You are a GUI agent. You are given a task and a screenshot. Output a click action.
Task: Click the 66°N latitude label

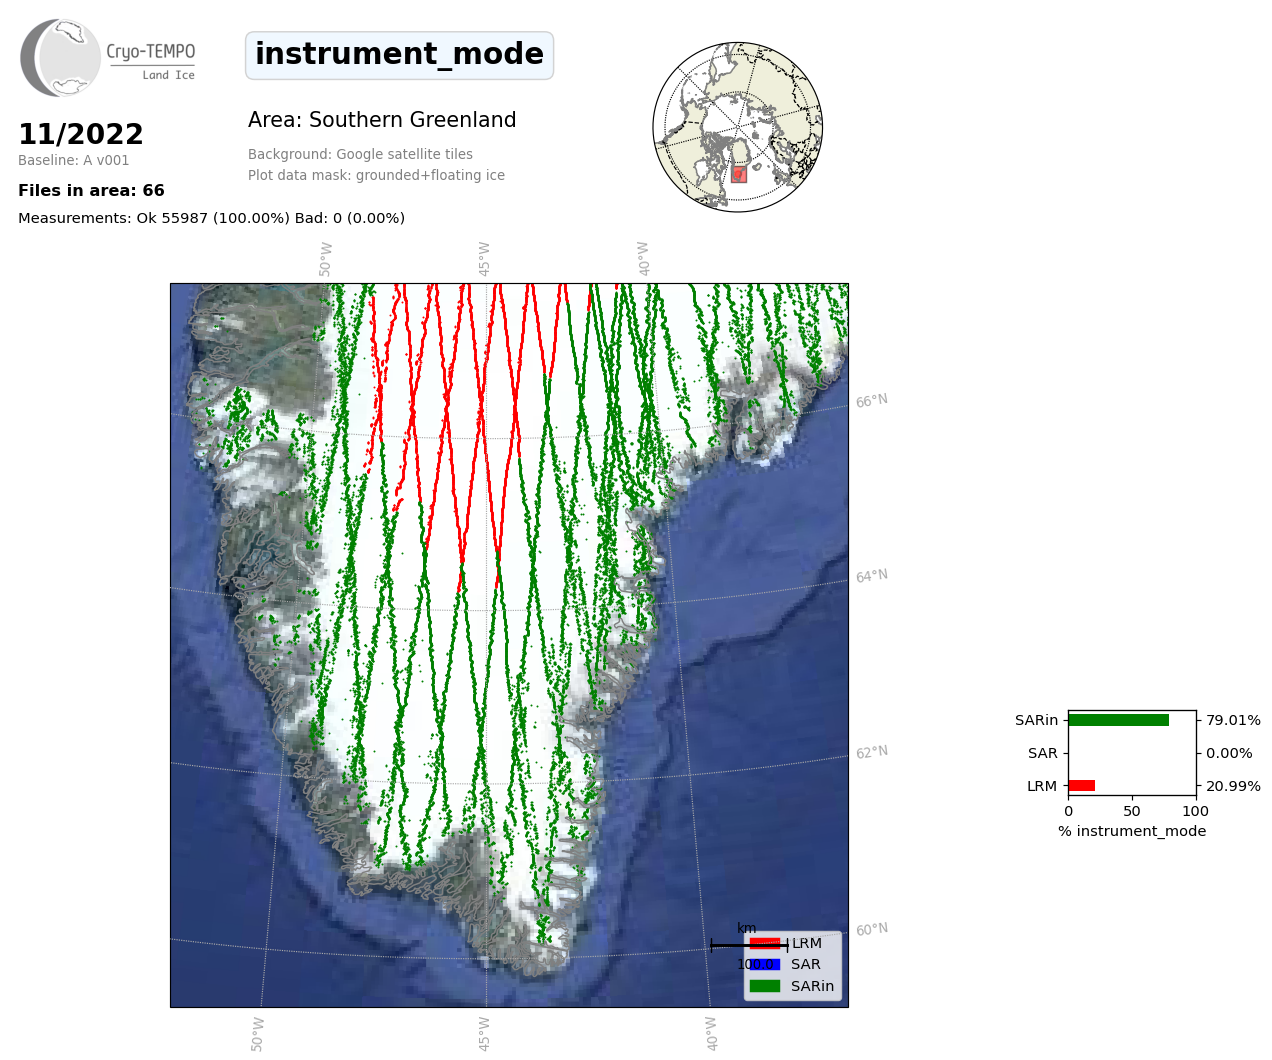click(x=872, y=401)
